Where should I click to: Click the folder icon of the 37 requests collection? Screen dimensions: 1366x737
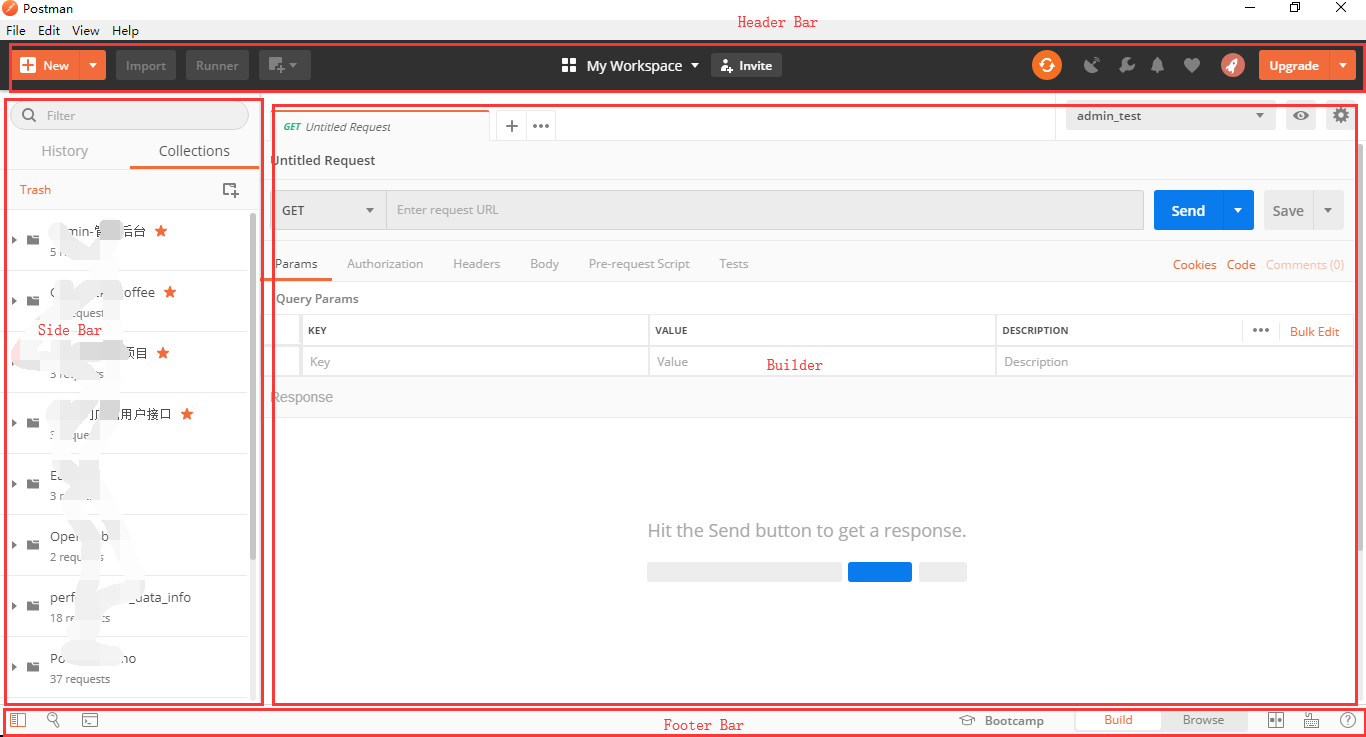click(x=33, y=667)
